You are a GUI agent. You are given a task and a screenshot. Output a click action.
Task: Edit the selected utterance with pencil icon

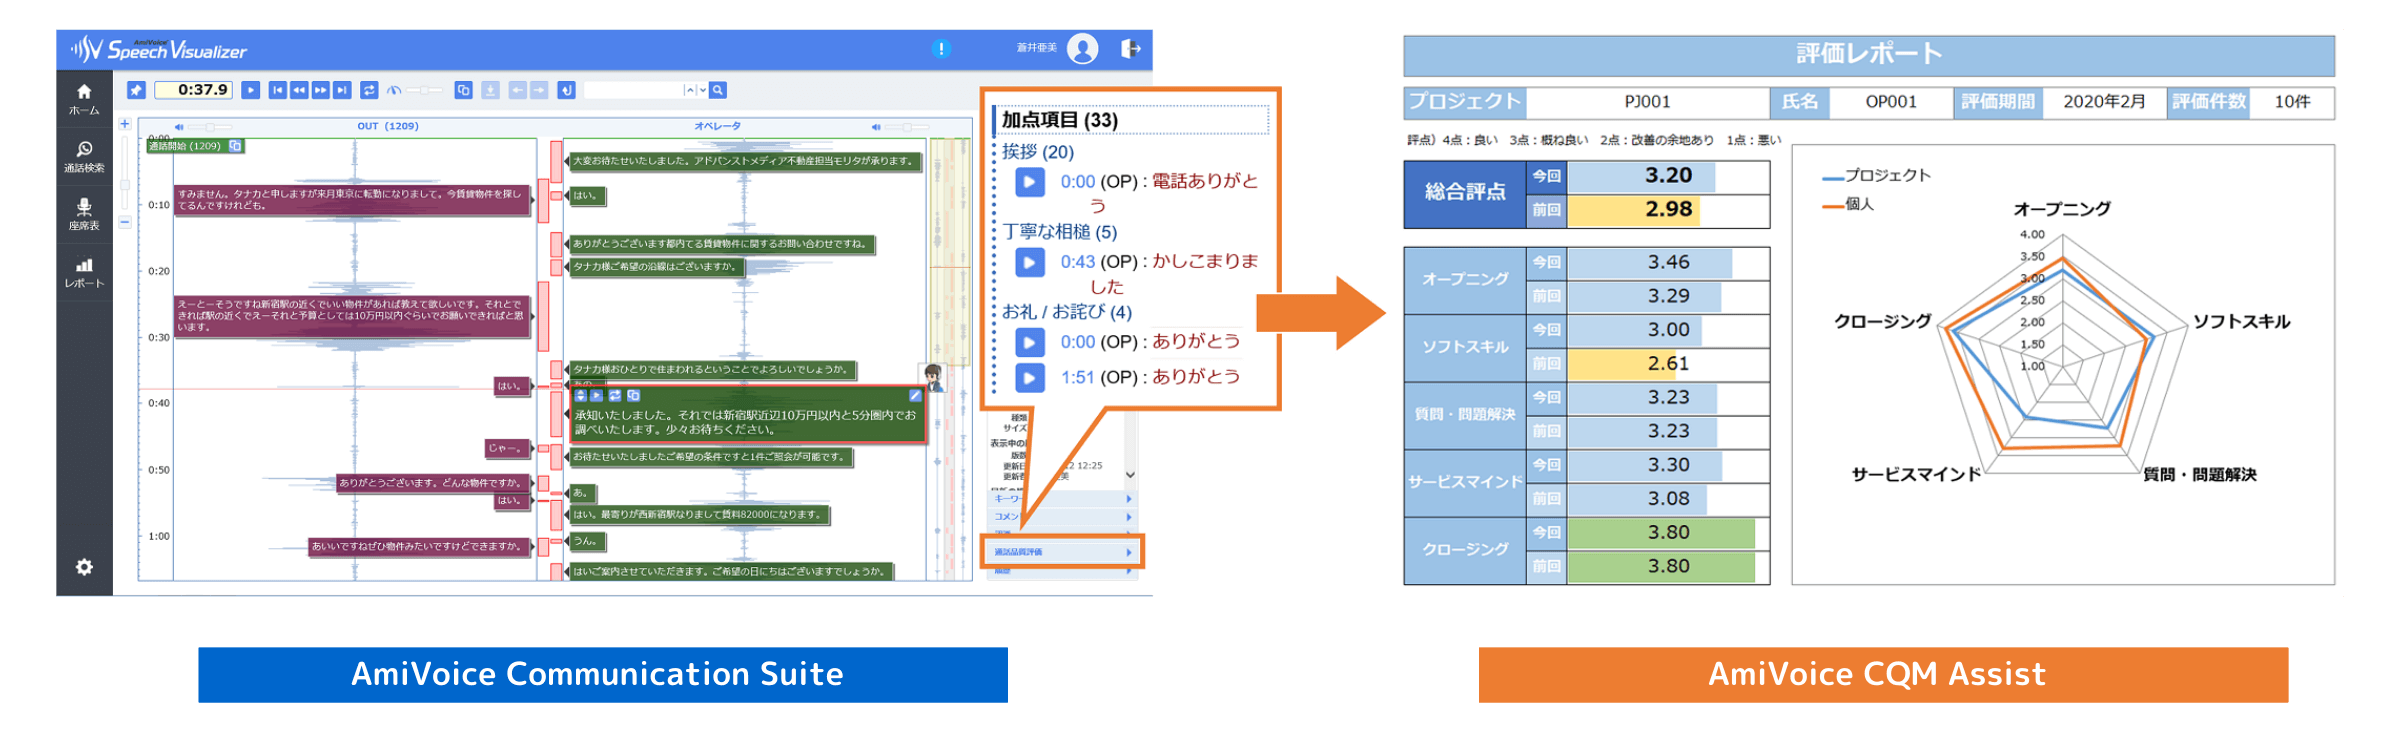pos(914,396)
